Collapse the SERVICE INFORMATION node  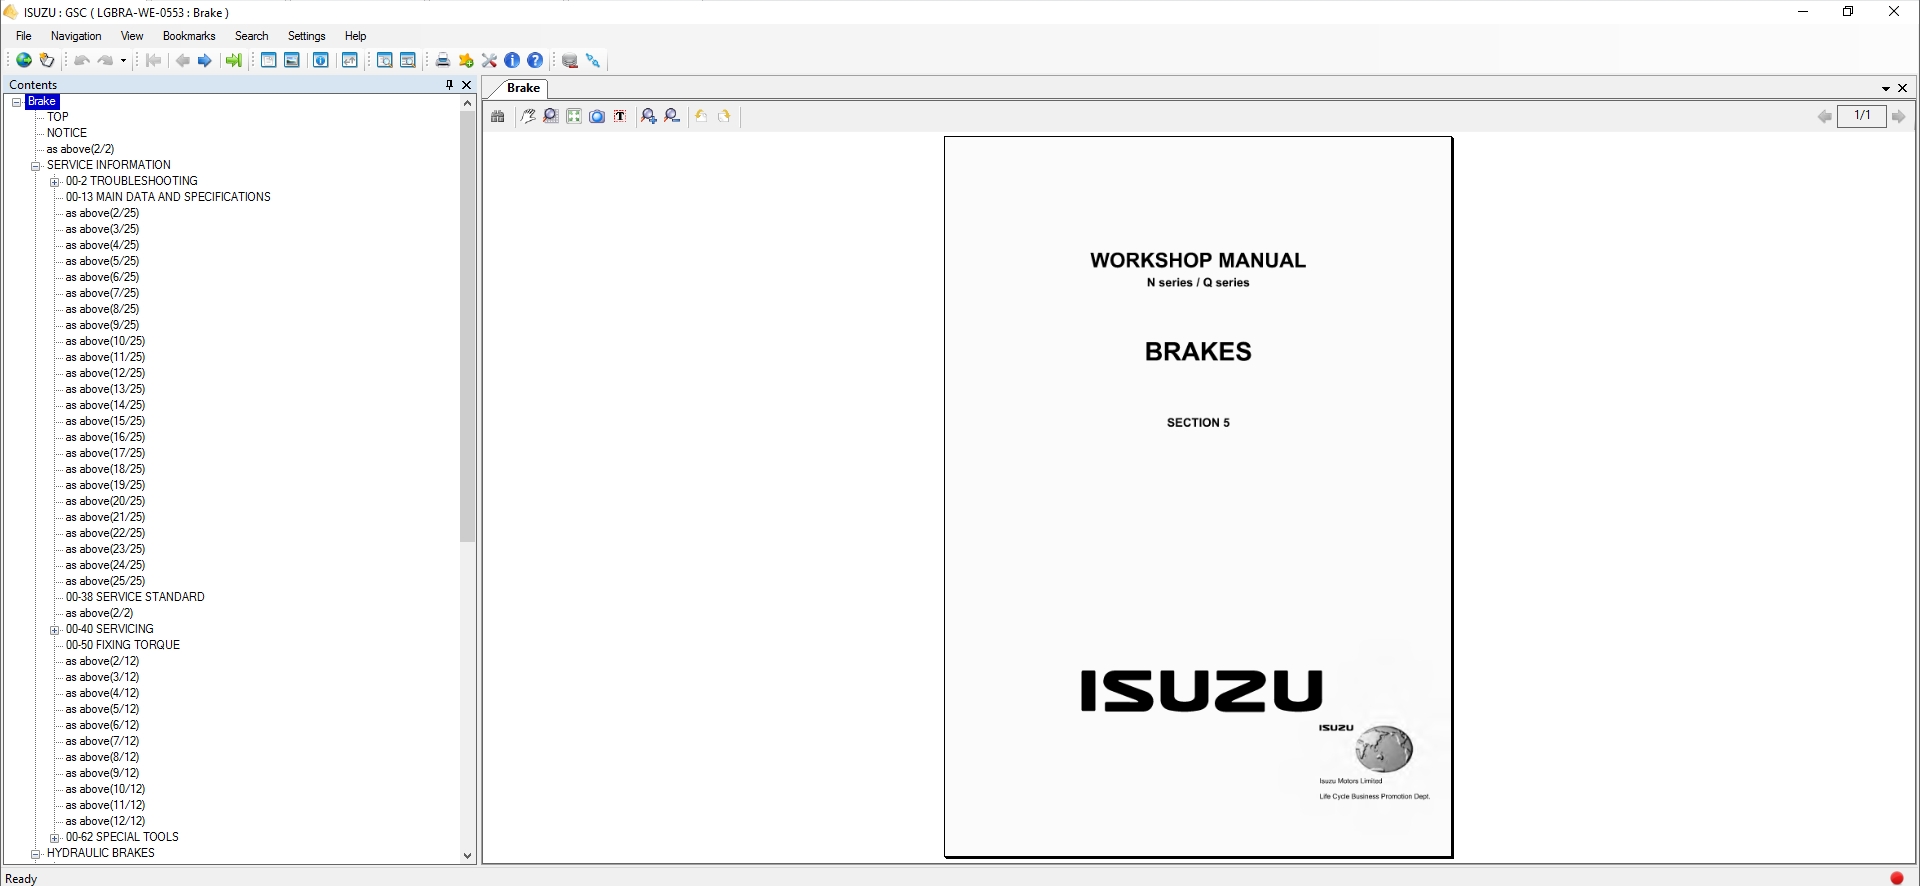tap(36, 166)
